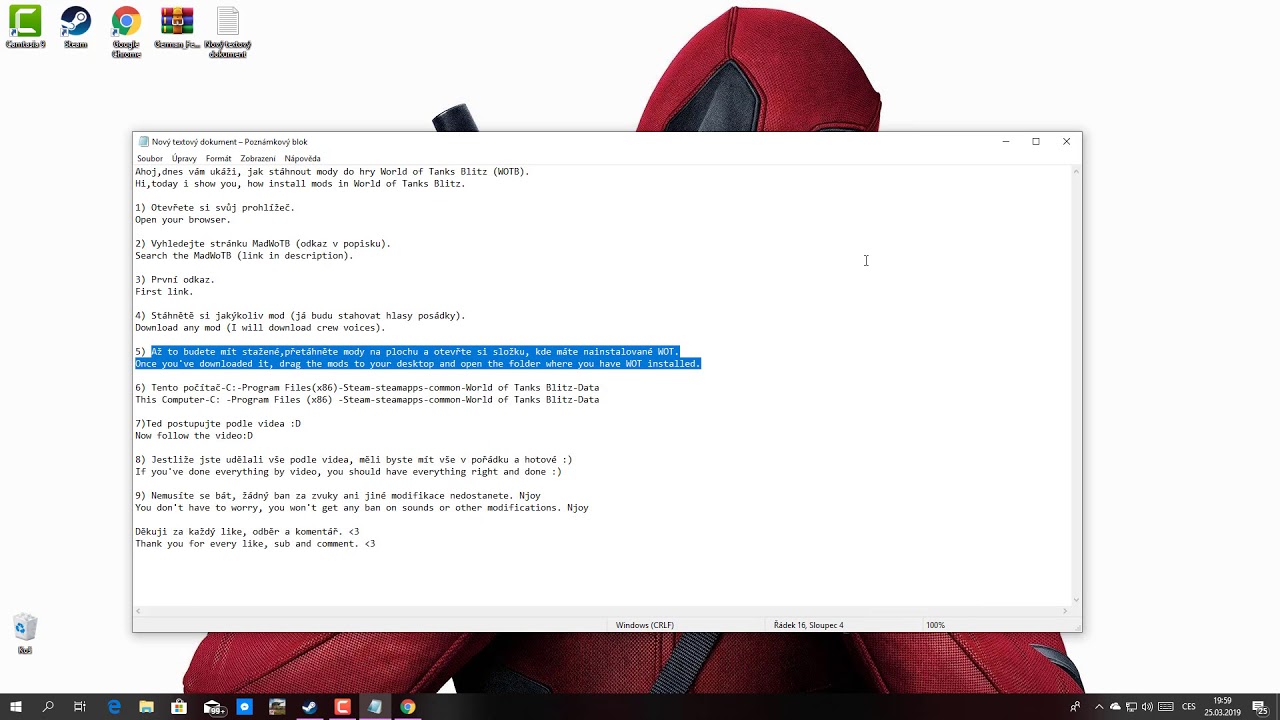Image resolution: width=1280 pixels, height=720 pixels.
Task: Click "Windows (CRLF)" in the status bar
Action: [x=645, y=625]
